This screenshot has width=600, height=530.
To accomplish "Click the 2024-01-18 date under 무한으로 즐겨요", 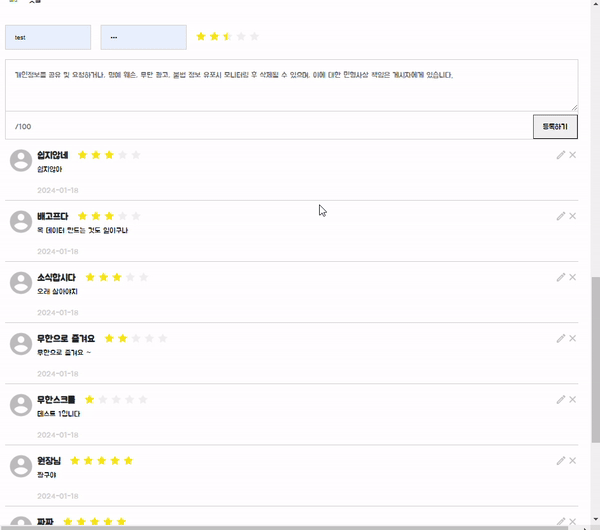I will coord(58,374).
